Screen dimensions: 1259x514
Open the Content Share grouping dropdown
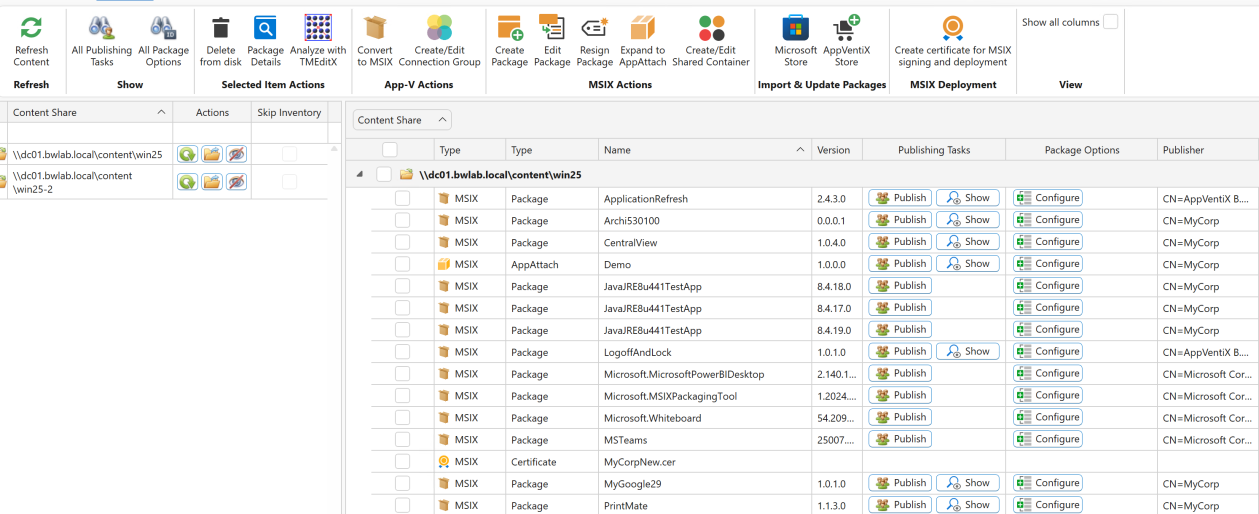[x=402, y=120]
